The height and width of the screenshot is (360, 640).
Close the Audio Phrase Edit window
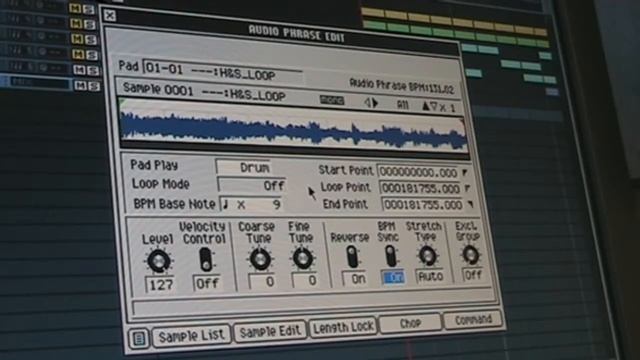click(110, 16)
